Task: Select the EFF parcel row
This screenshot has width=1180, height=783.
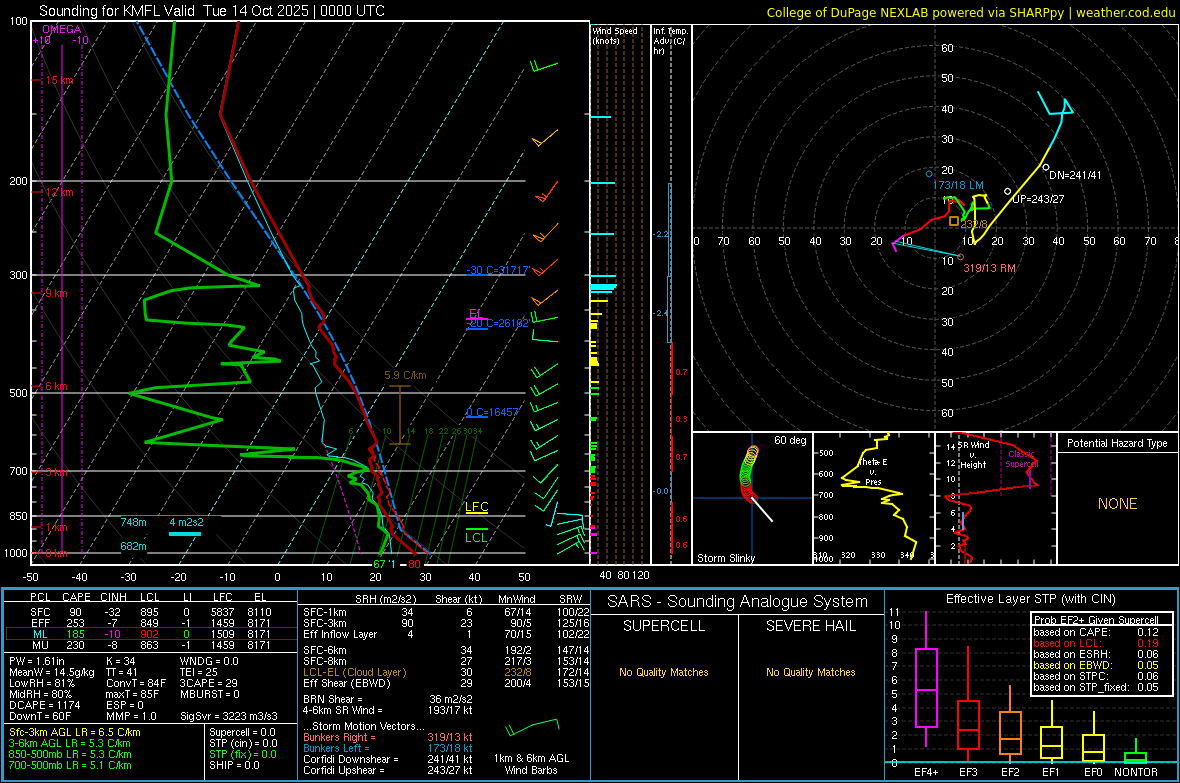Action: [x=151, y=623]
